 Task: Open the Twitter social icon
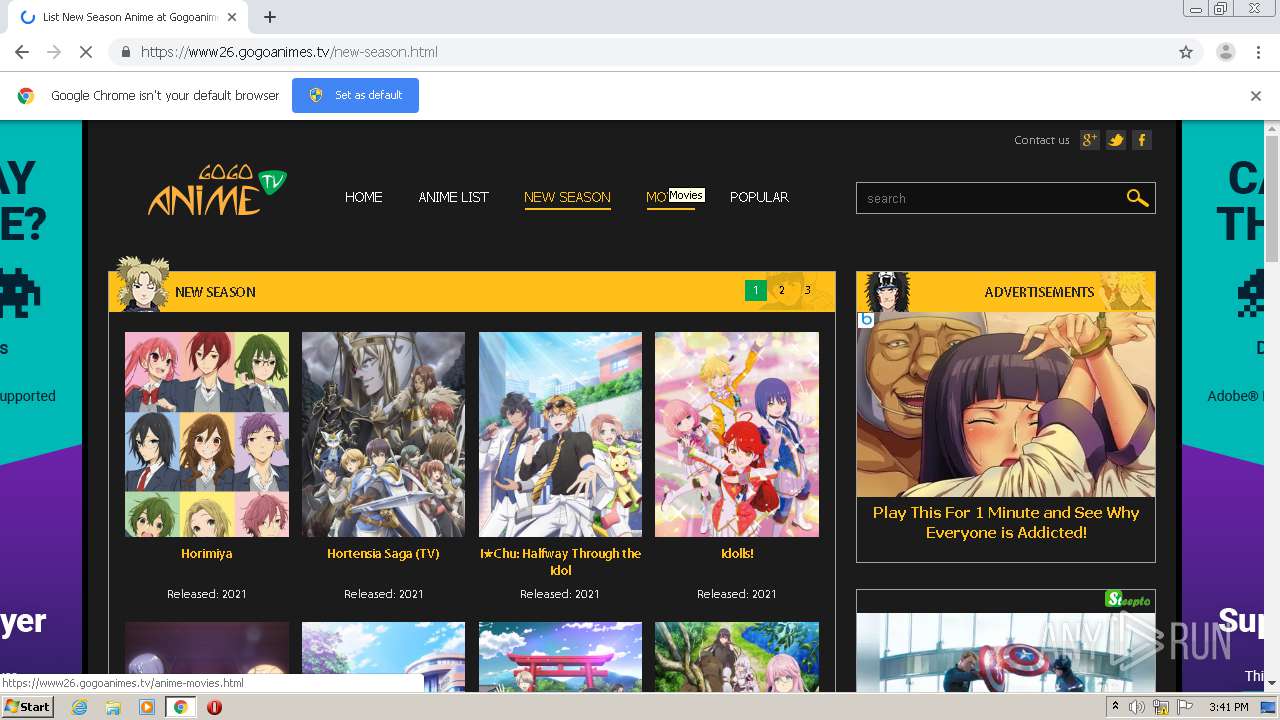1116,140
